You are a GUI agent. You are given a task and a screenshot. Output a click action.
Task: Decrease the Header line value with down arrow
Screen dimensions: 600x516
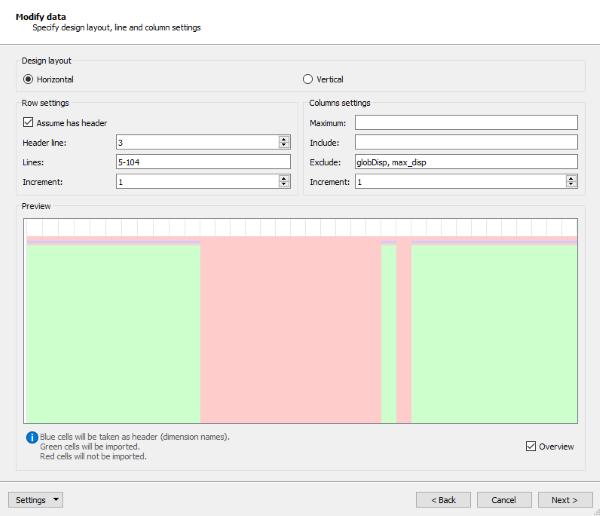(x=284, y=145)
